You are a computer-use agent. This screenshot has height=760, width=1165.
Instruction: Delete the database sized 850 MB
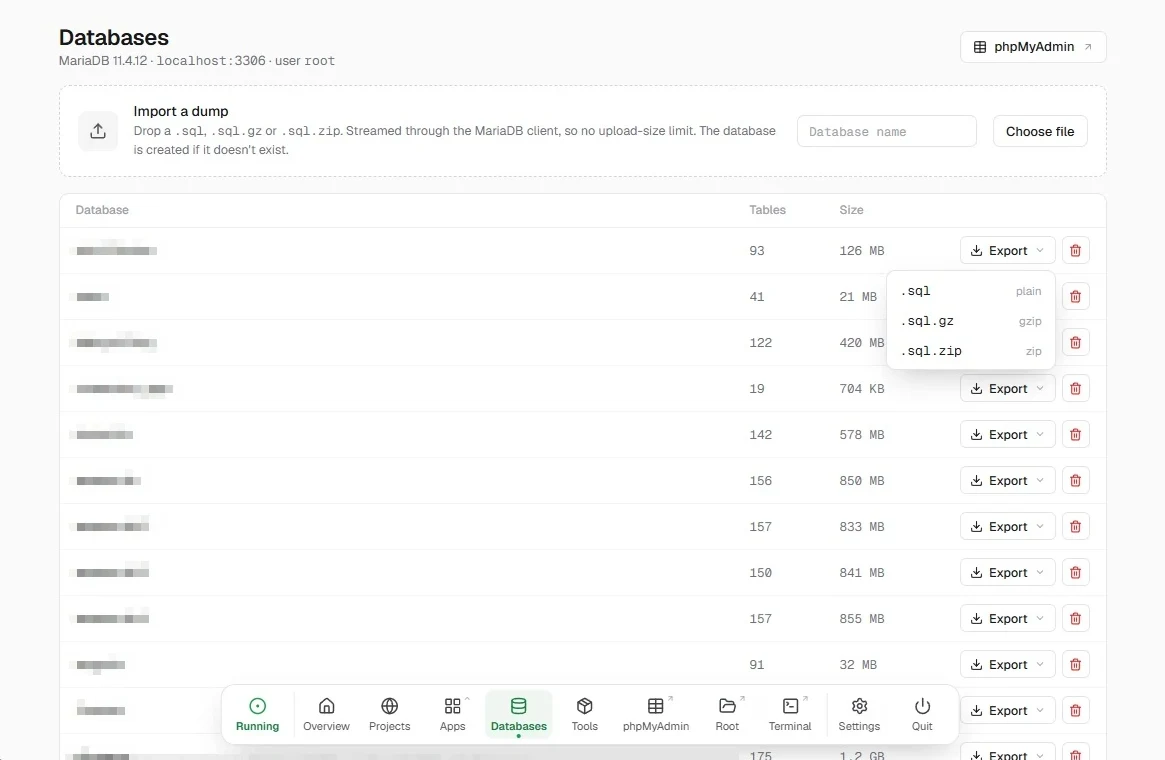[x=1075, y=481]
